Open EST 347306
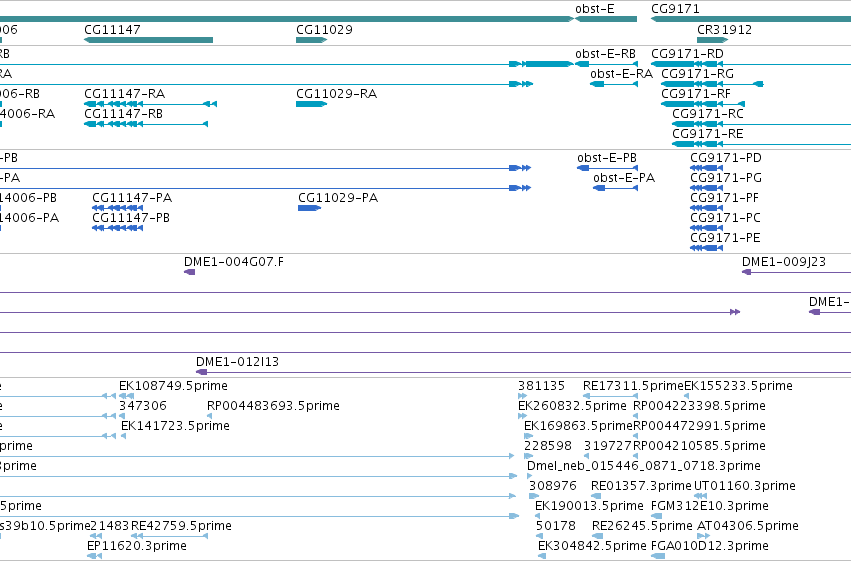851x561 pixels. click(x=143, y=406)
